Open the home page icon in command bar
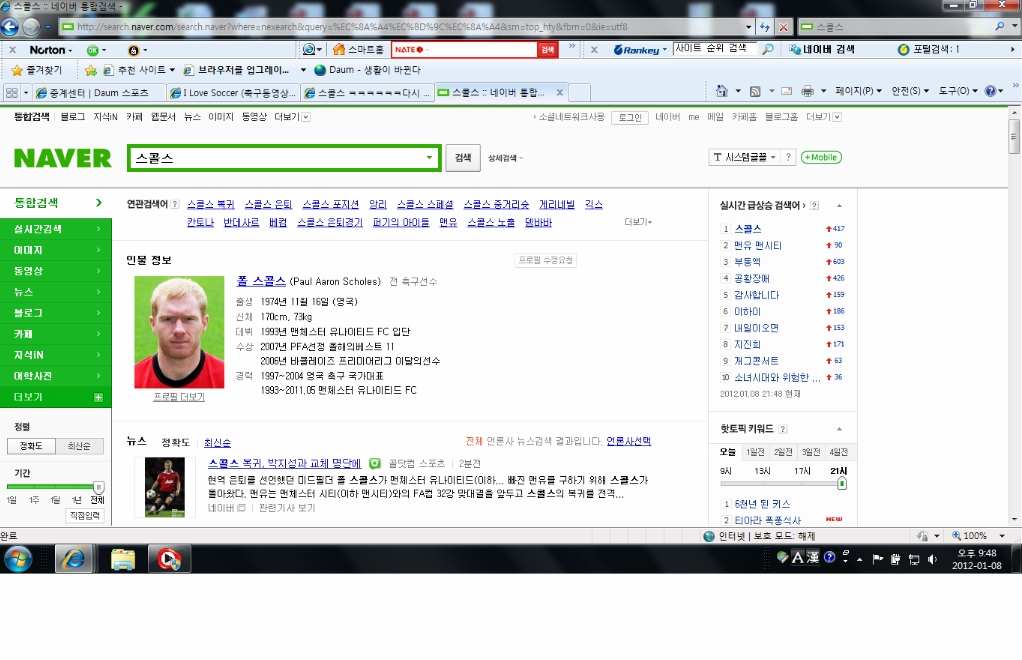 click(x=722, y=91)
